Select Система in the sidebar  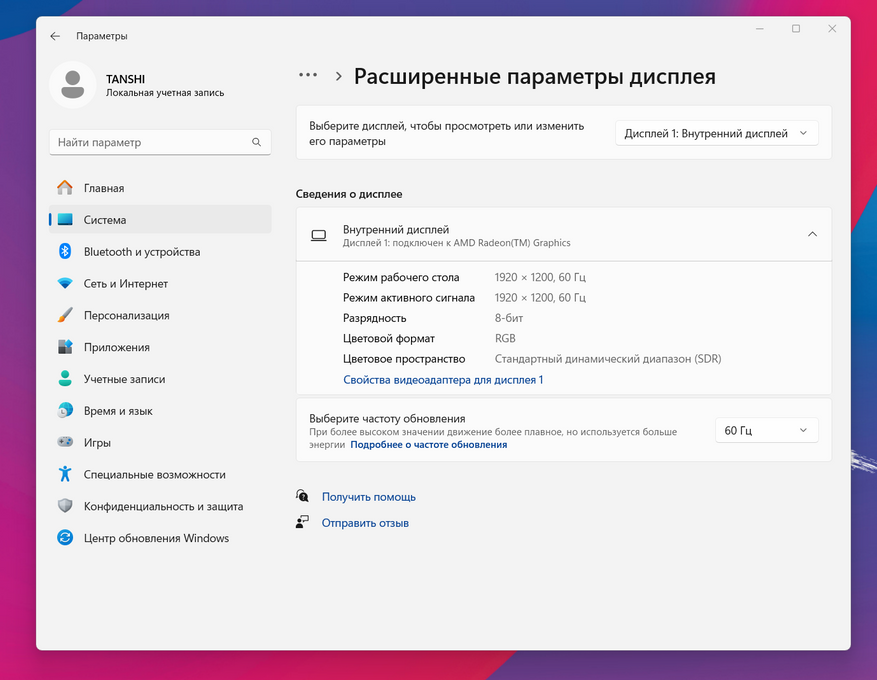[160, 220]
